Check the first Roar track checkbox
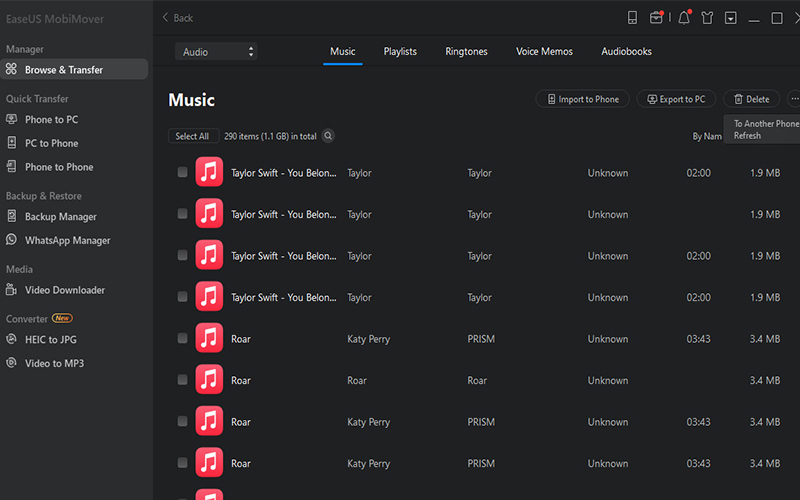This screenshot has height=500, width=800. 182,339
